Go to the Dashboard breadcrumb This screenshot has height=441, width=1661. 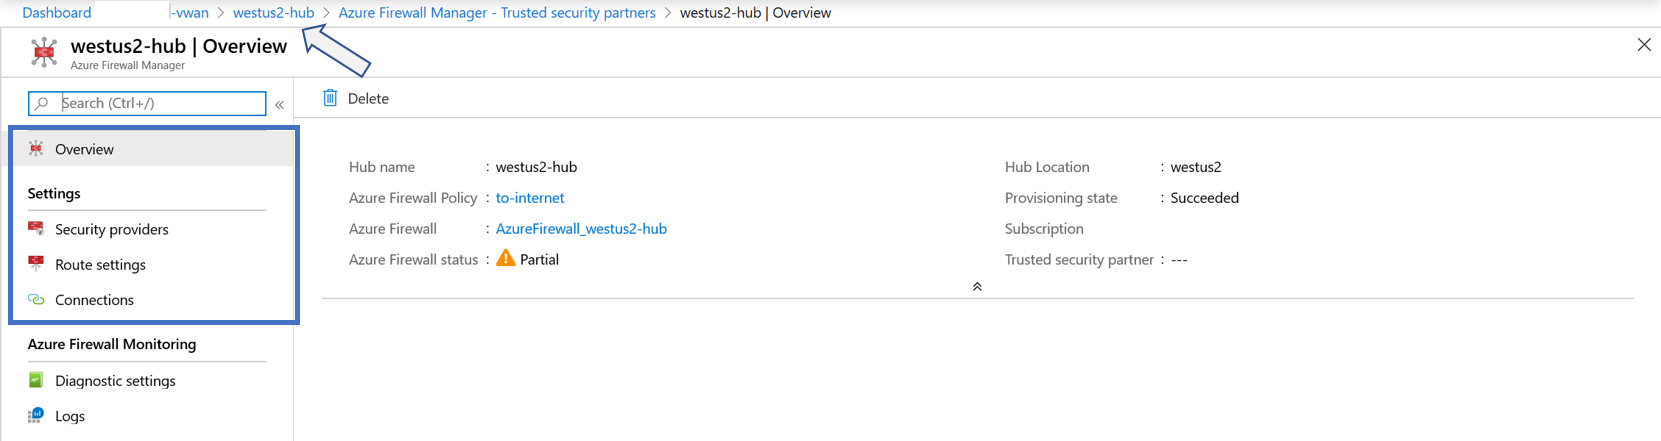(x=57, y=13)
